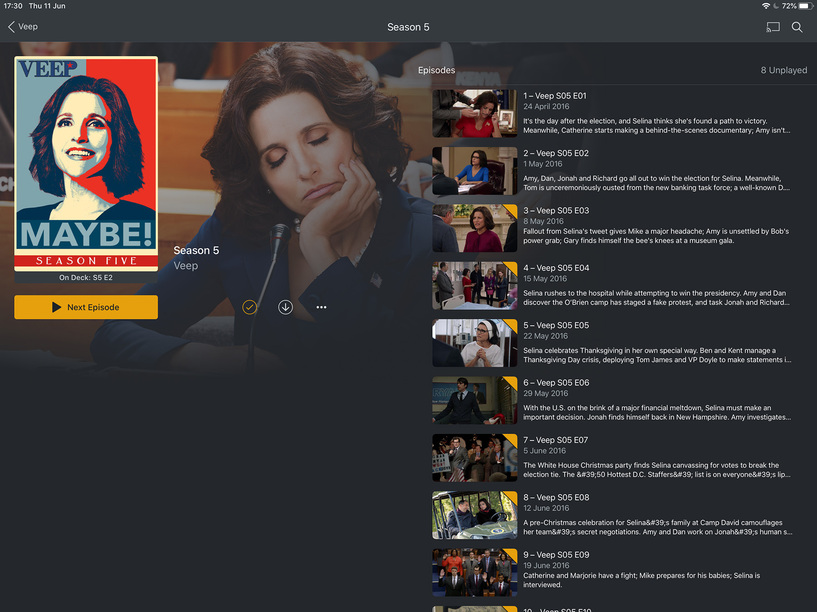Click the '19 June 2016' air date
The width and height of the screenshot is (817, 612).
point(546,565)
